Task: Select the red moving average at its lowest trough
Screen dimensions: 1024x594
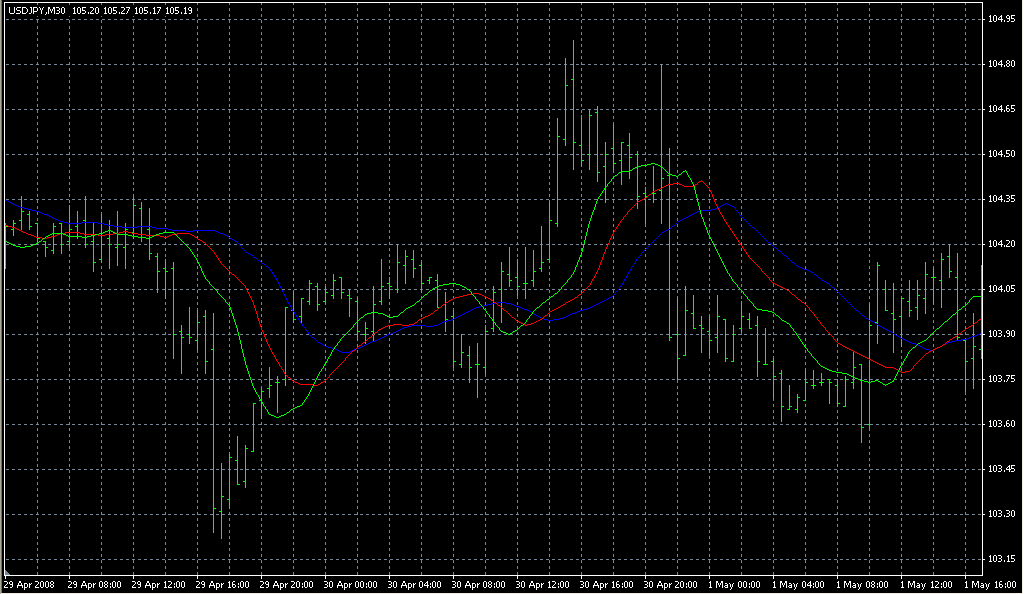Action: [306, 384]
